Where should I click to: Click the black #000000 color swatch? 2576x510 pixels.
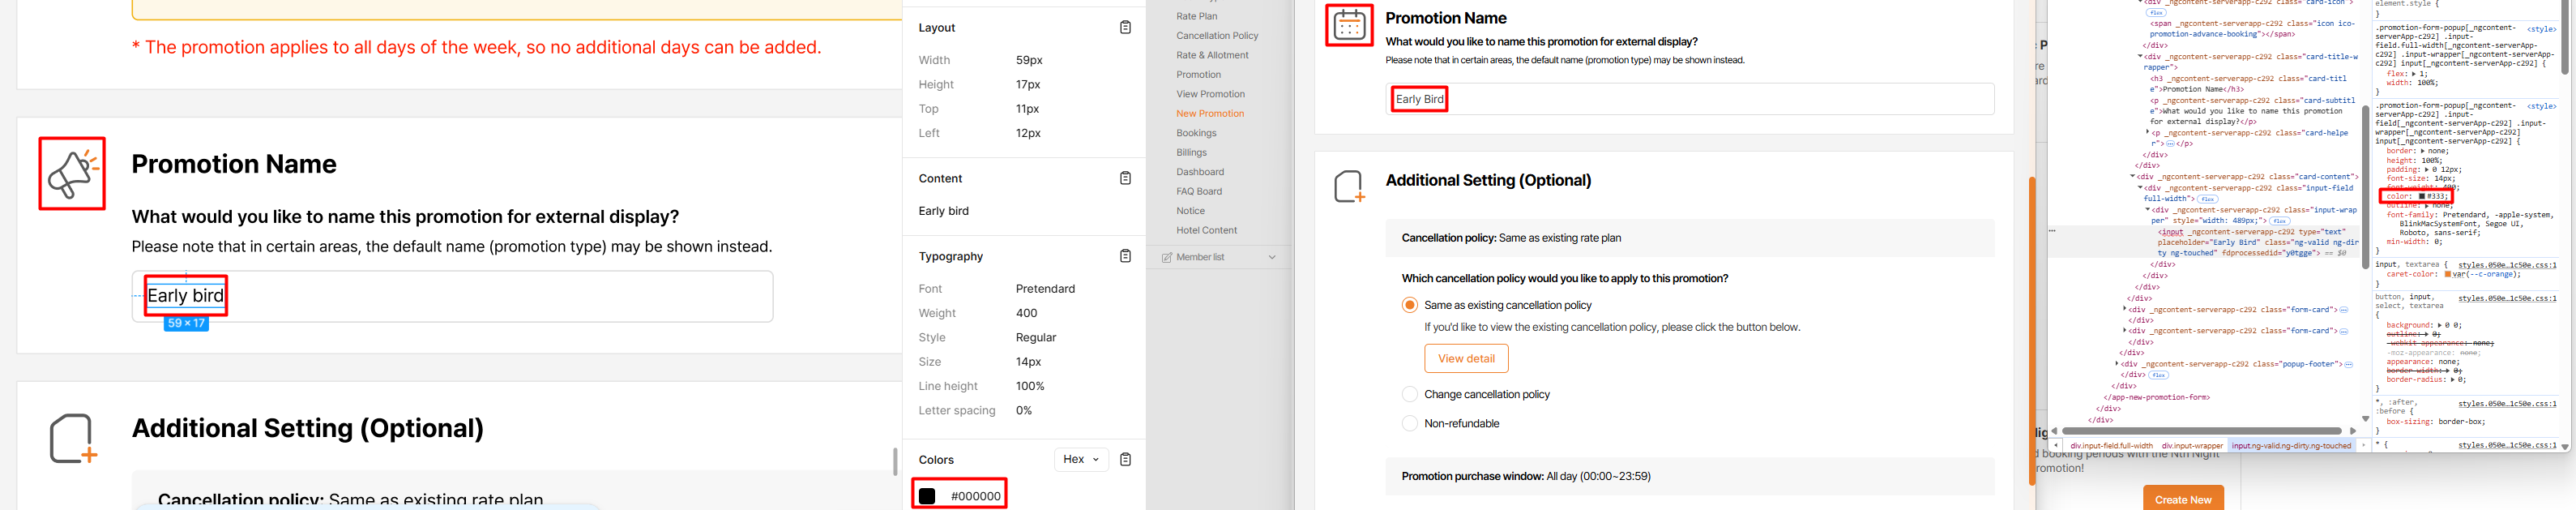pyautogui.click(x=927, y=496)
